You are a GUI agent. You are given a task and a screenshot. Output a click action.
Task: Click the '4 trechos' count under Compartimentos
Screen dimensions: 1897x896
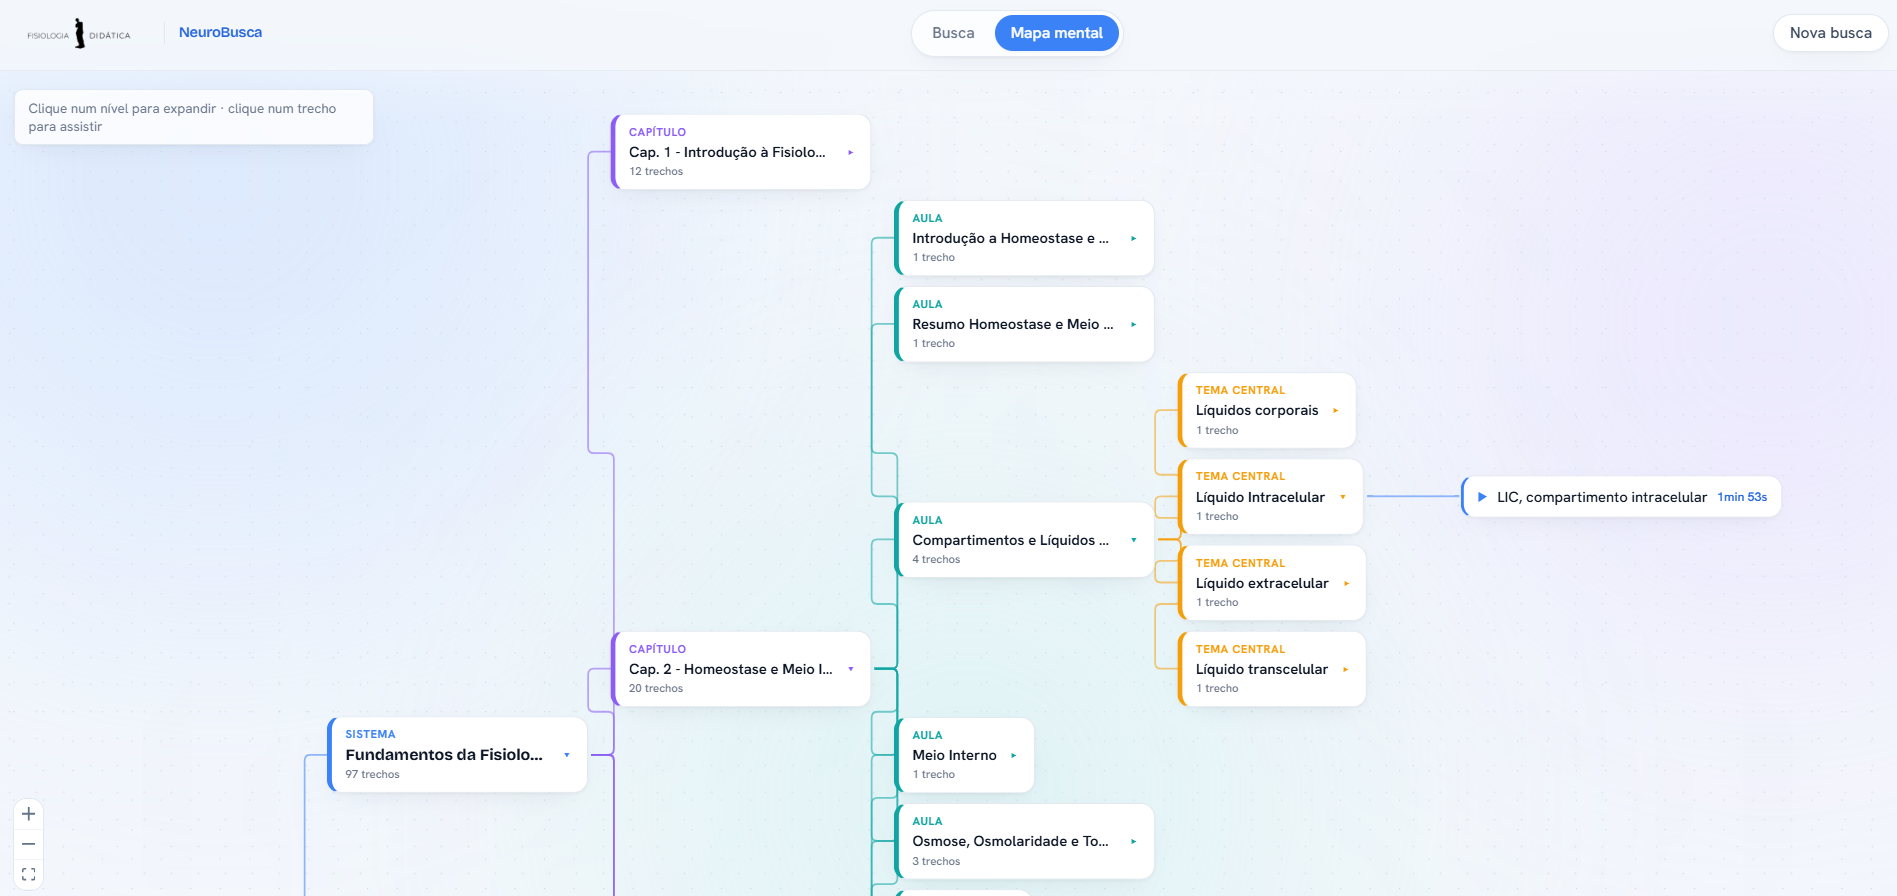pos(936,560)
